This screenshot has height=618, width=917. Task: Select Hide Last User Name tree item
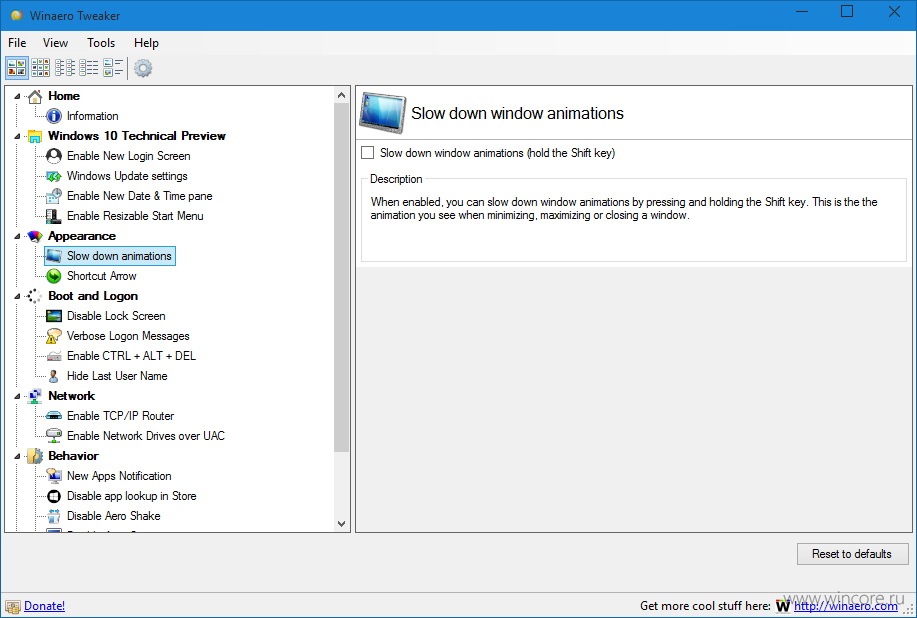coord(117,376)
